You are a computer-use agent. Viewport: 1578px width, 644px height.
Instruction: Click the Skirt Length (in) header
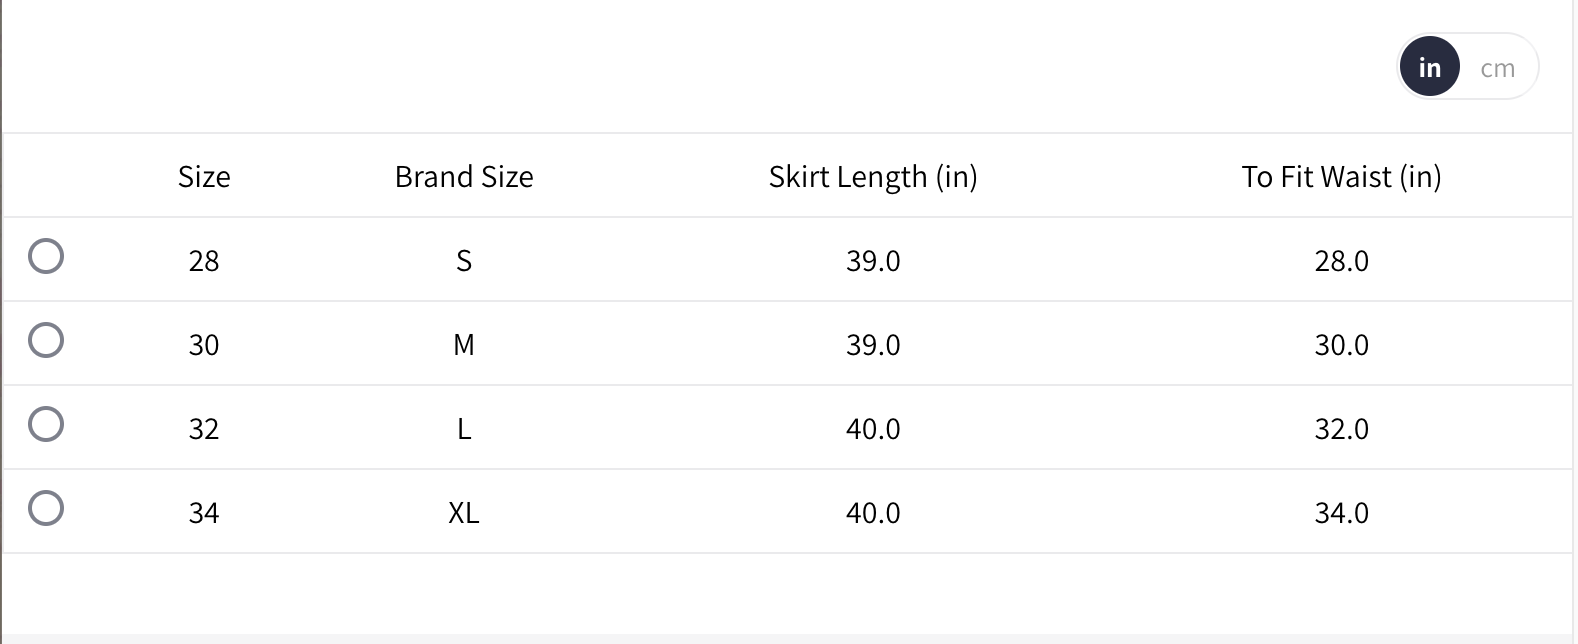873,177
